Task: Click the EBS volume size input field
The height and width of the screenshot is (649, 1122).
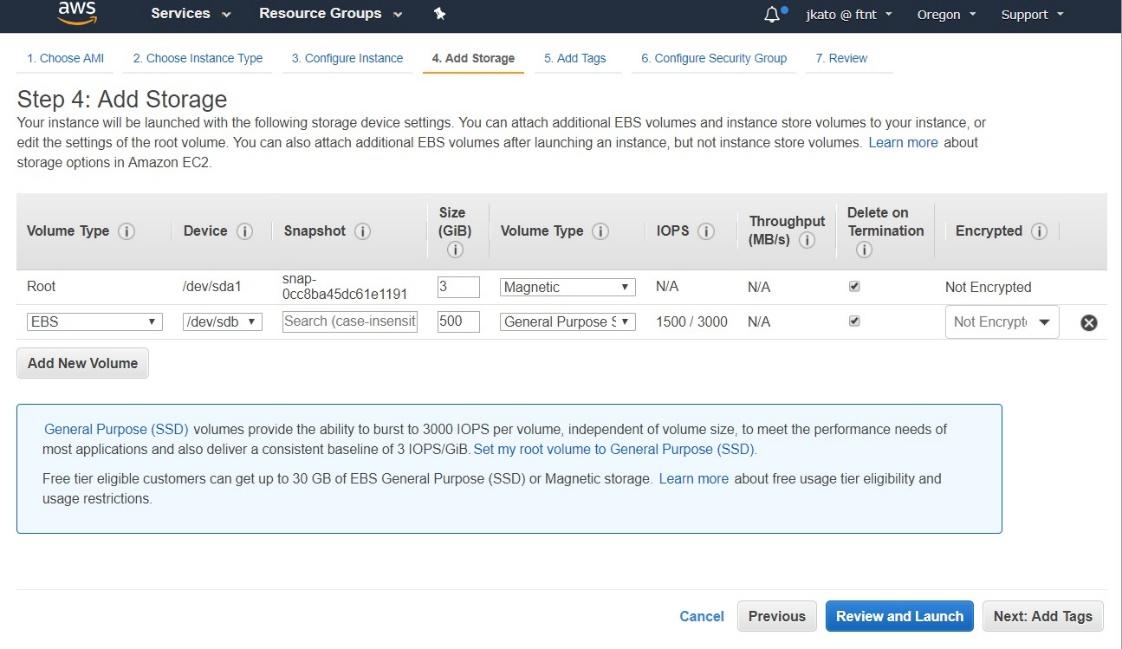Action: coord(457,321)
